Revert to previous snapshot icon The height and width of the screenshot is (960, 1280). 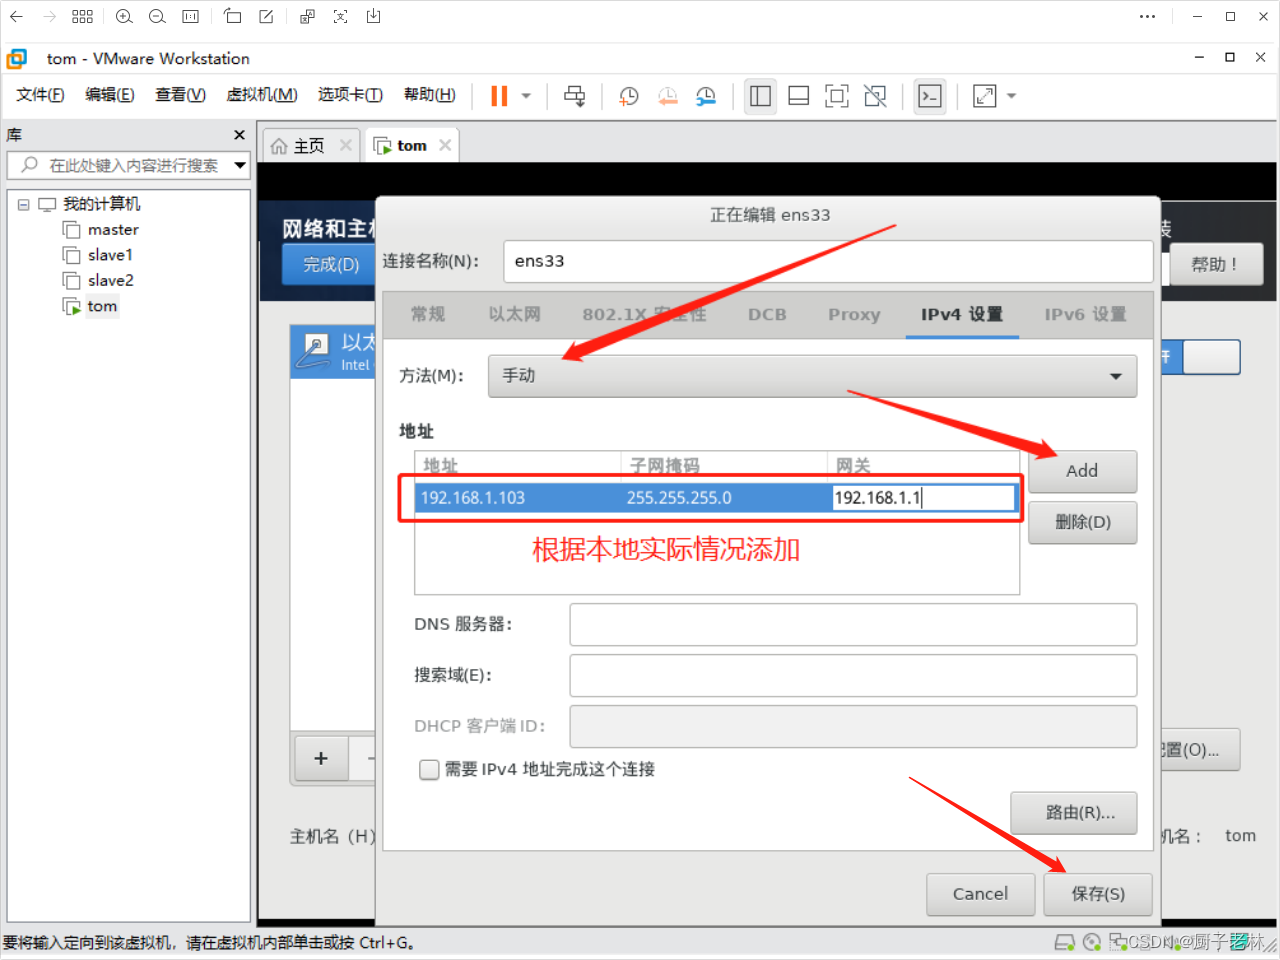[x=667, y=96]
